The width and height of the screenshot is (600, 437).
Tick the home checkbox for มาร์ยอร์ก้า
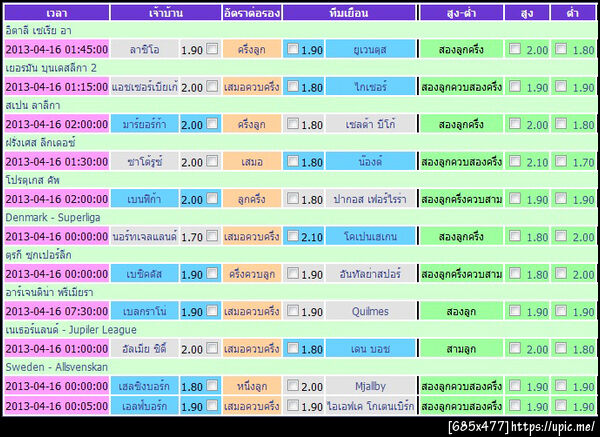point(212,124)
